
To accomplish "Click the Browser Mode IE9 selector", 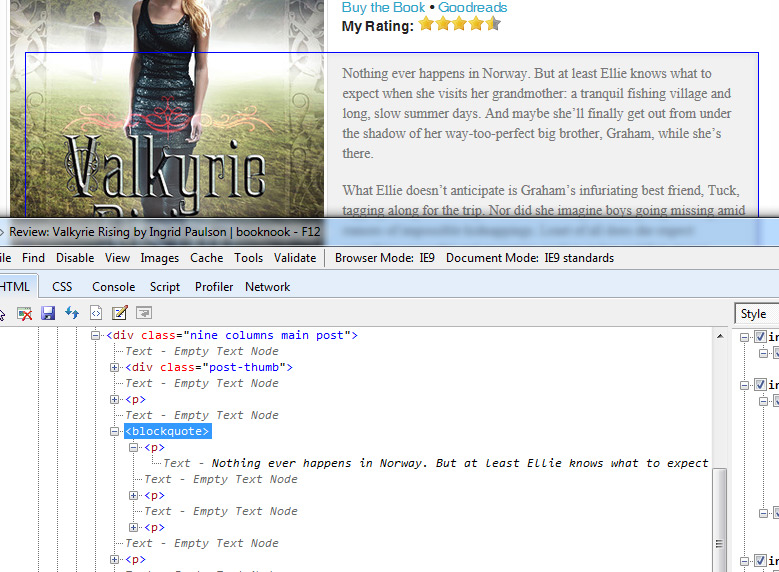I will tap(385, 257).
